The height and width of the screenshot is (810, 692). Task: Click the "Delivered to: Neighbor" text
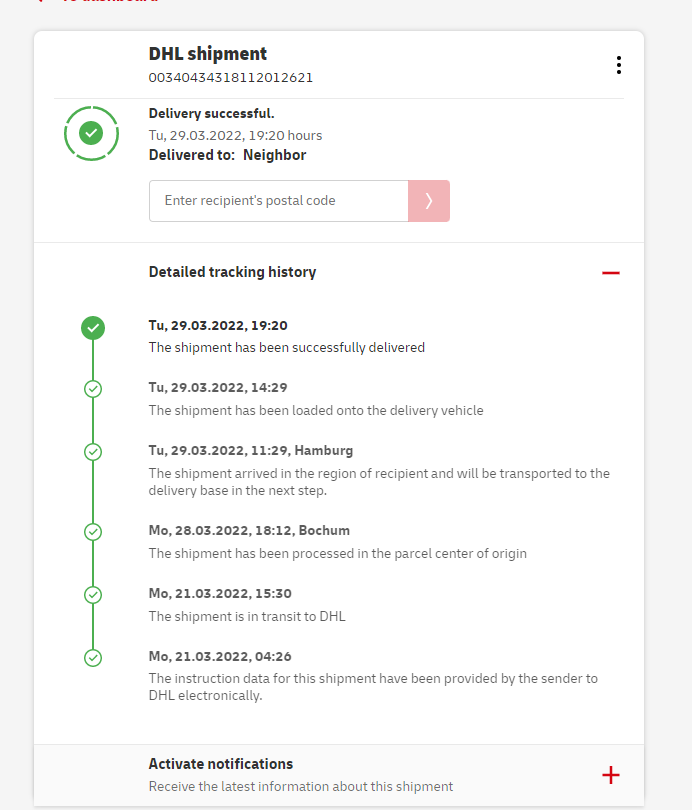228,155
